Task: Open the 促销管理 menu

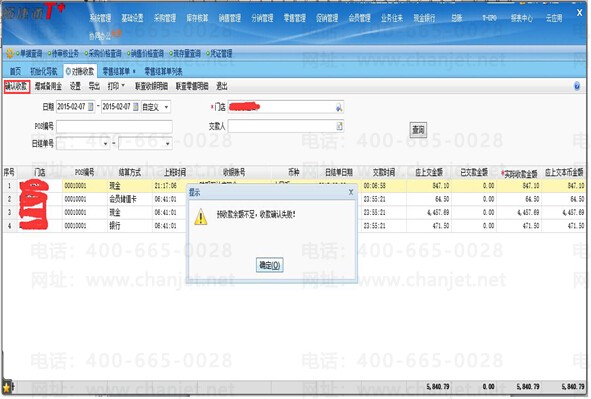Action: (x=327, y=18)
